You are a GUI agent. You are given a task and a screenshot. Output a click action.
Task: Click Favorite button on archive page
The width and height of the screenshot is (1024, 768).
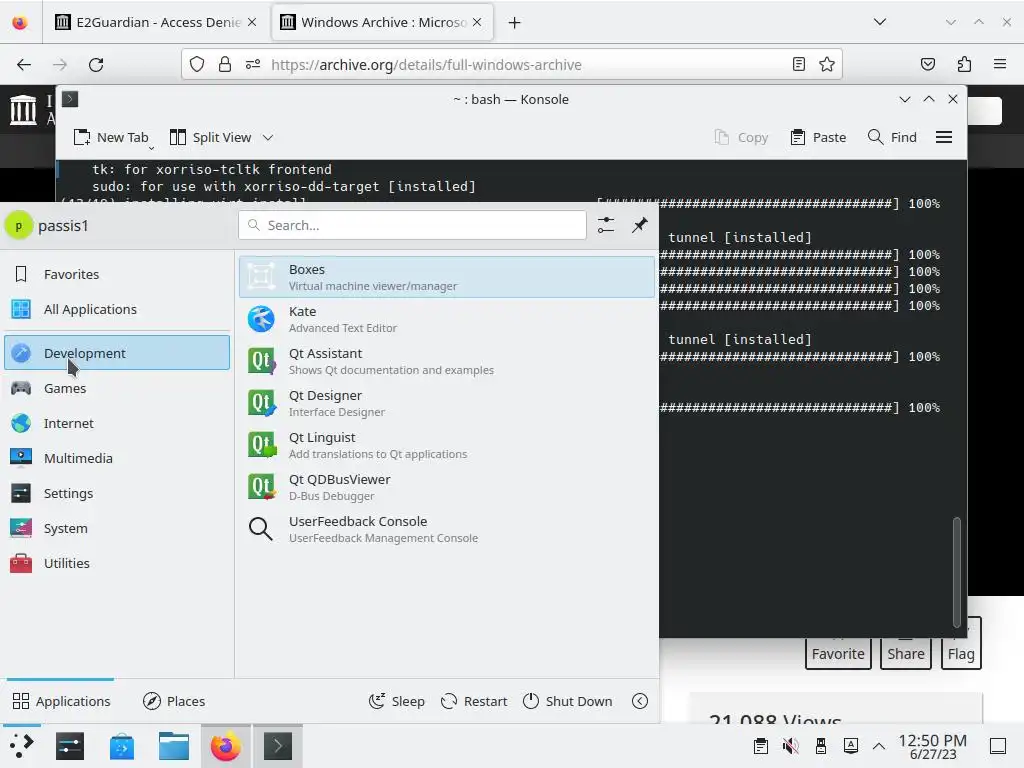[x=838, y=653]
